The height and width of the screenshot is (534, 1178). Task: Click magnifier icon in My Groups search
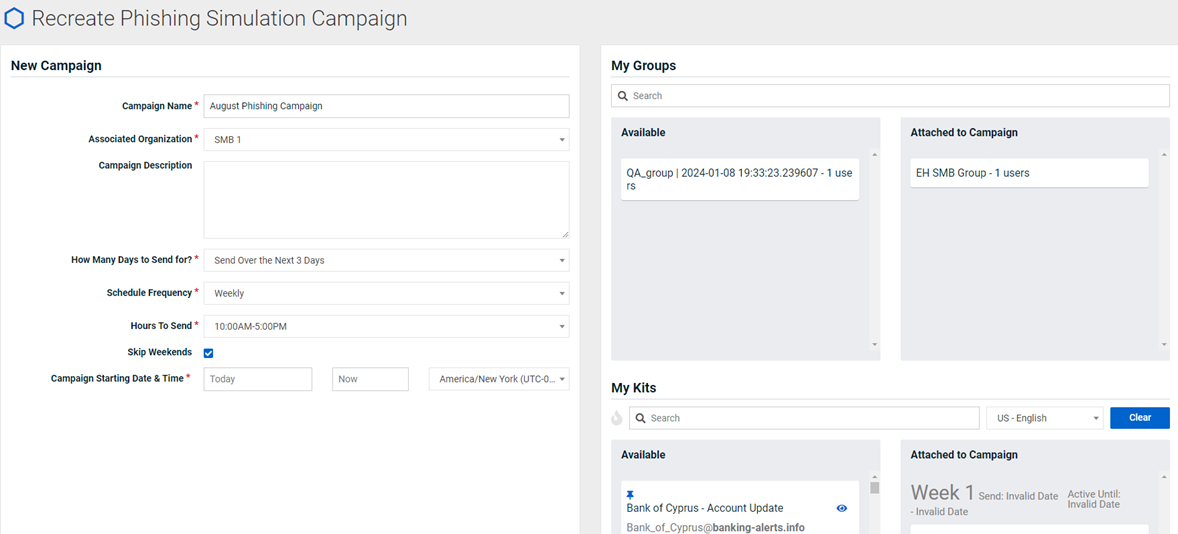[x=623, y=96]
